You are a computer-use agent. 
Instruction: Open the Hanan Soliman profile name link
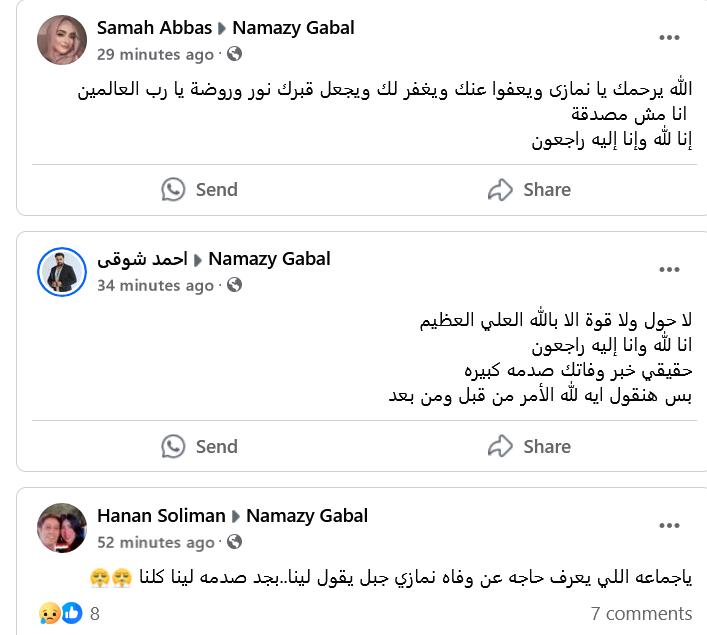pyautogui.click(x=161, y=516)
